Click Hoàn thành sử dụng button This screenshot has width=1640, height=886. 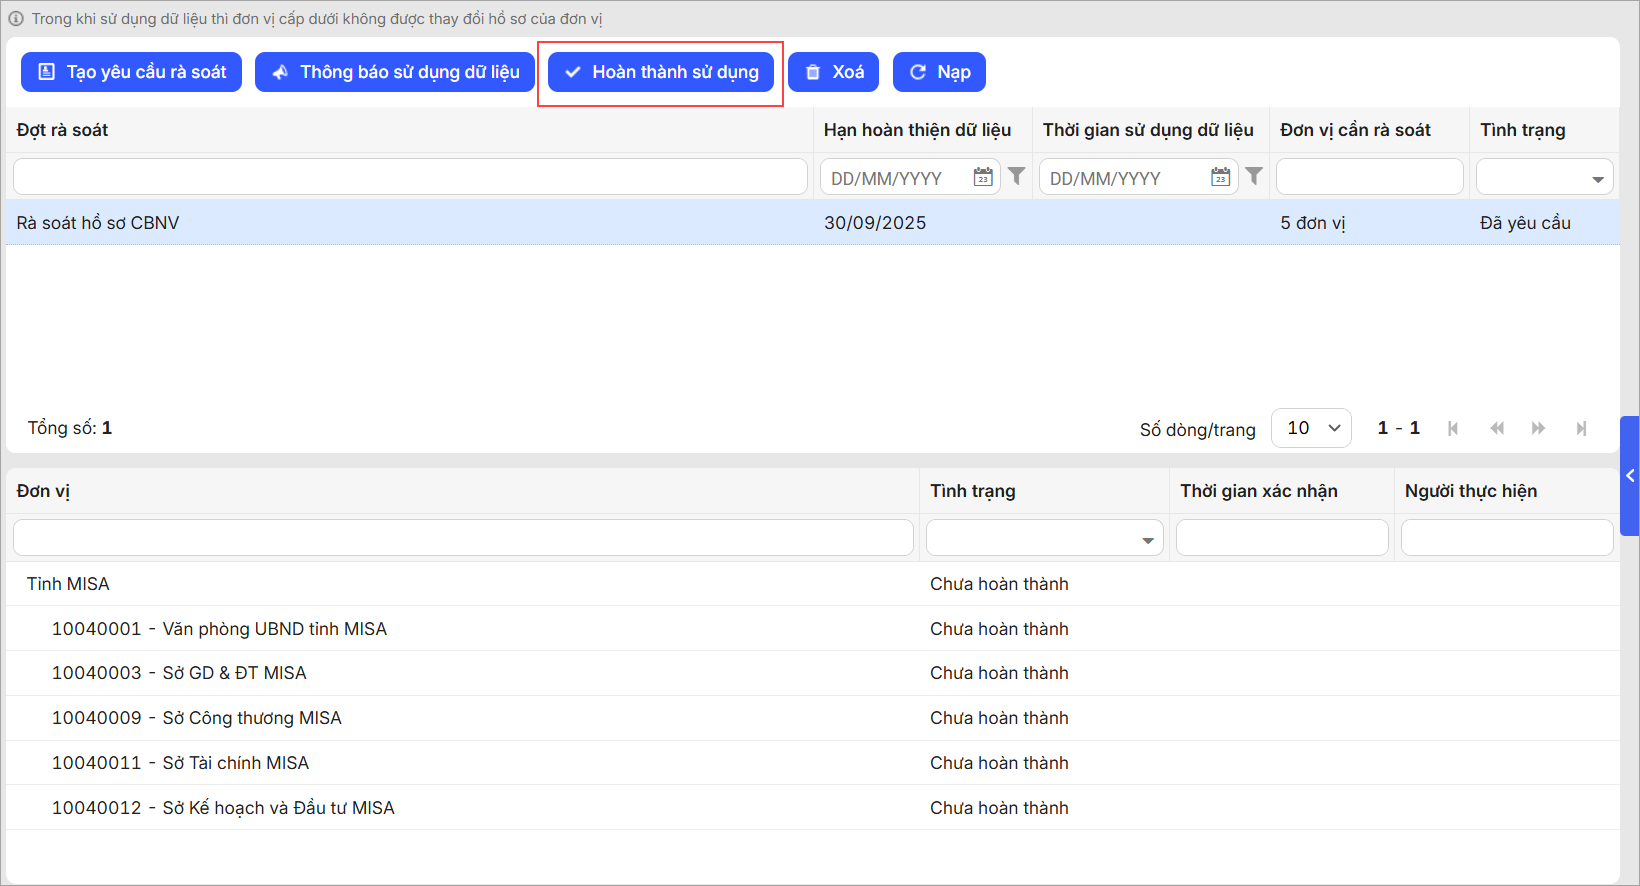[661, 72]
